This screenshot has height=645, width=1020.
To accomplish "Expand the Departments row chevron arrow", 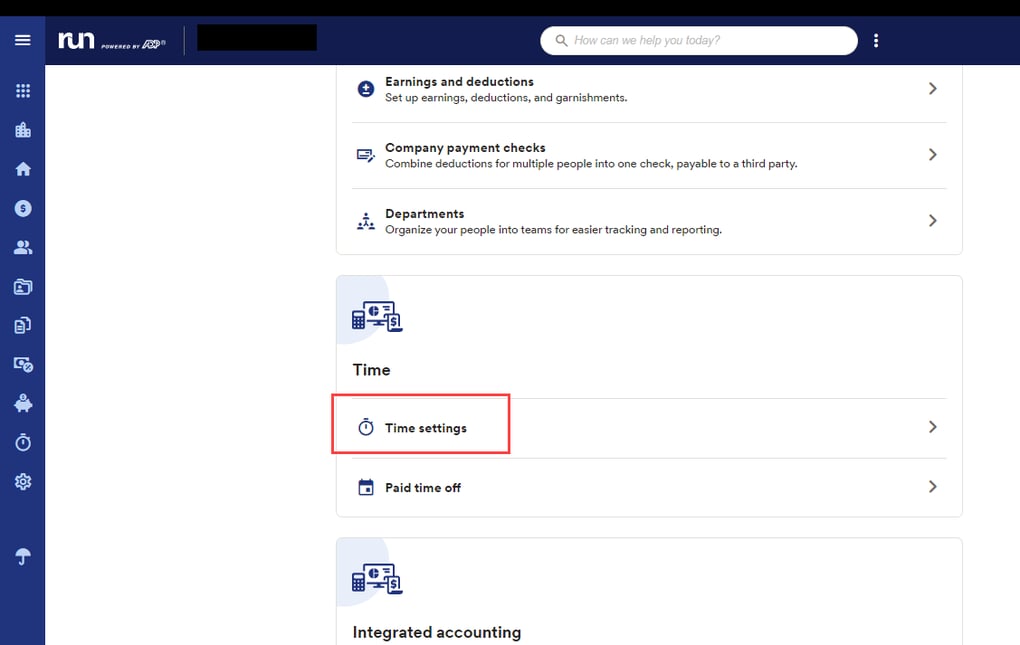I will 932,221.
